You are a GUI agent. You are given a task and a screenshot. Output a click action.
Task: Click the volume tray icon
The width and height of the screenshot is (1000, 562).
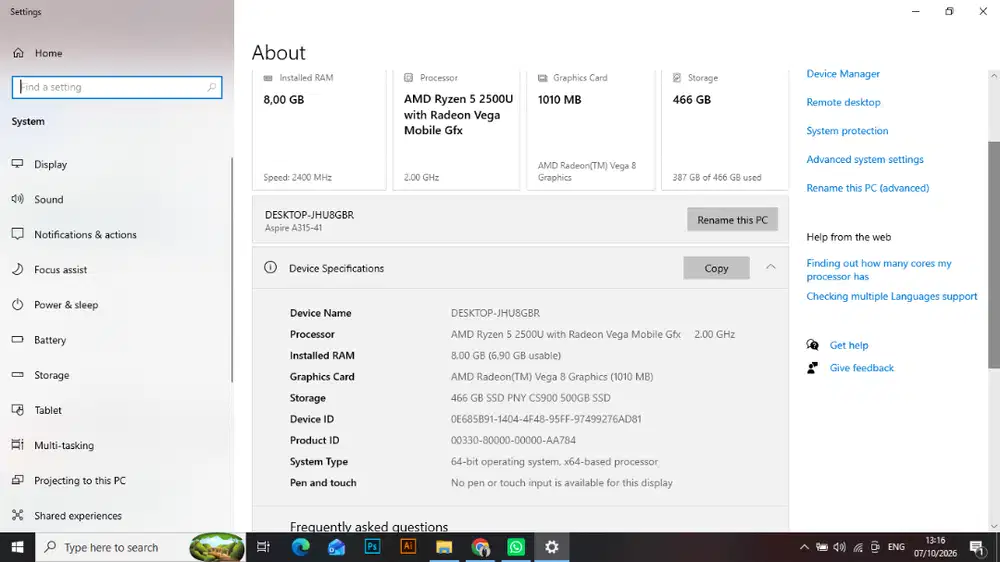coord(839,547)
